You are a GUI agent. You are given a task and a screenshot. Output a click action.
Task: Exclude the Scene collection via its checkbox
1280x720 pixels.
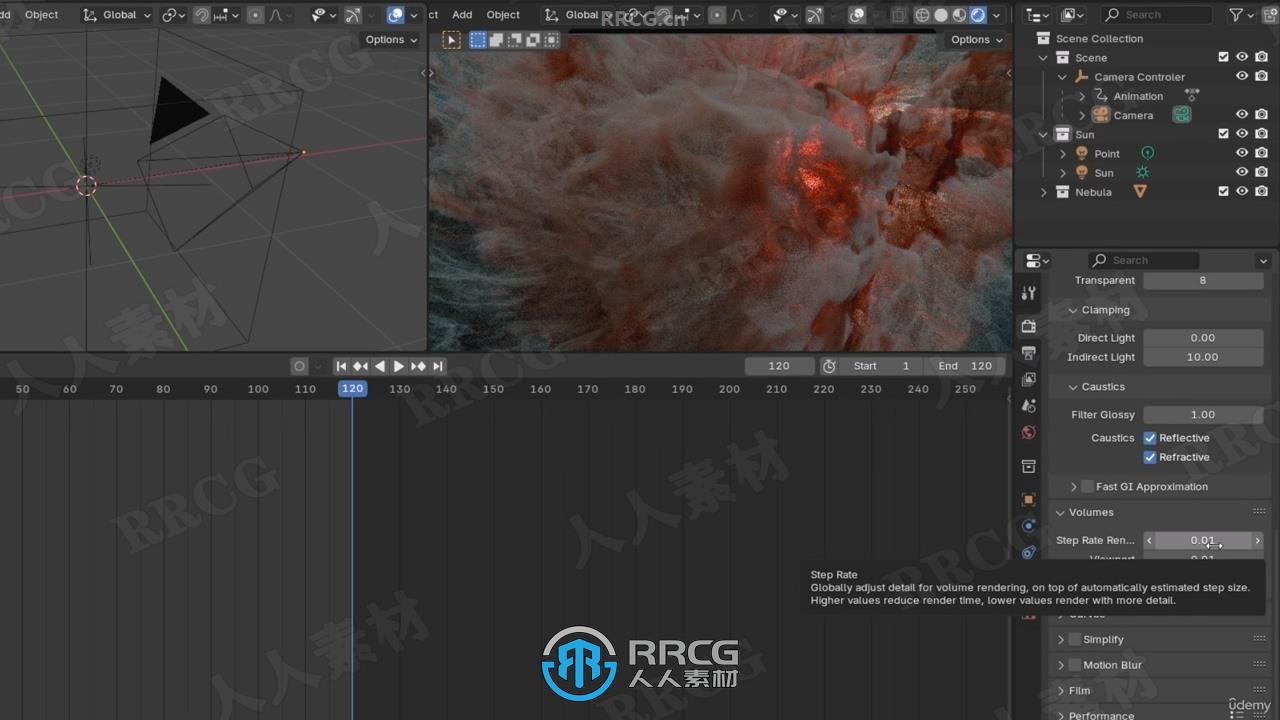click(x=1223, y=57)
